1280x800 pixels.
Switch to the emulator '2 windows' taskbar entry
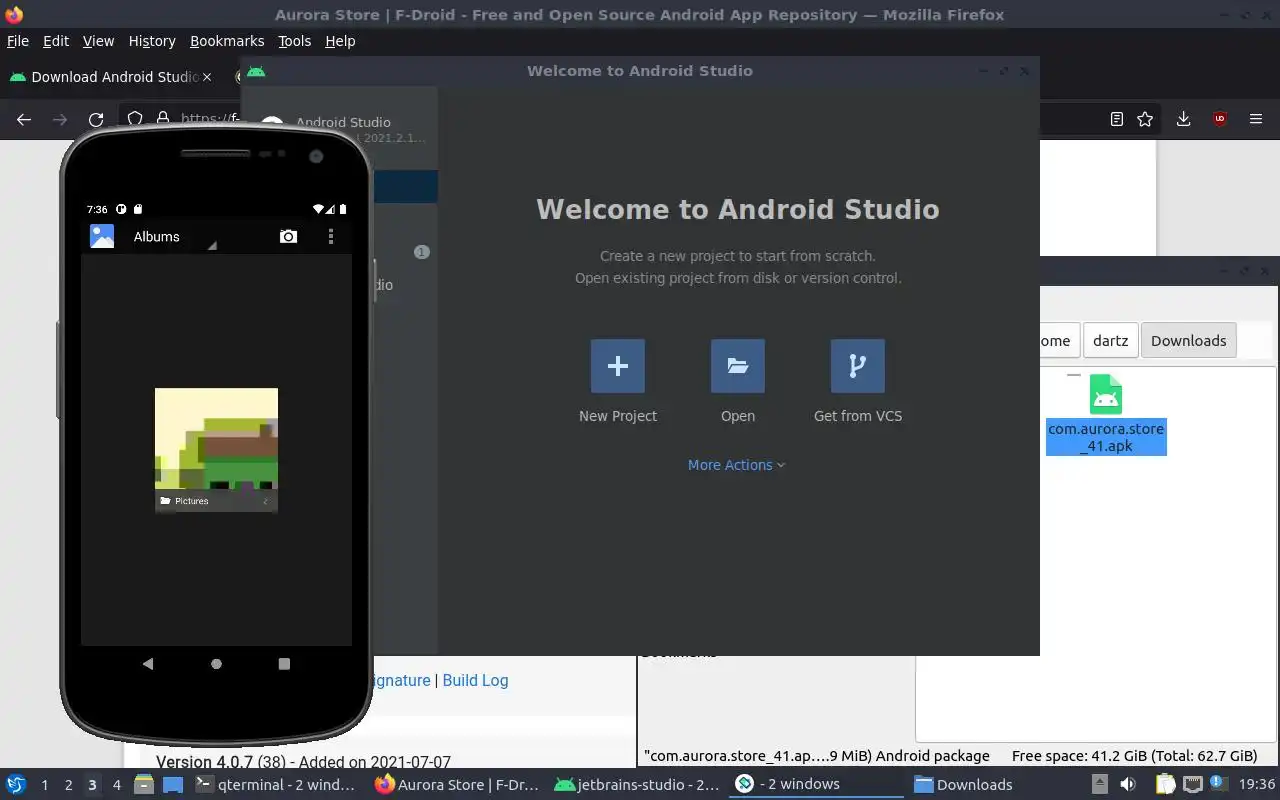tap(817, 785)
